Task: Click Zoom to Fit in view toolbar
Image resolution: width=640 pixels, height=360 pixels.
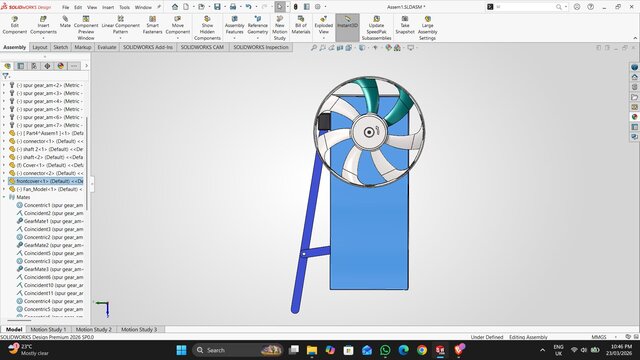Action: (x=313, y=48)
